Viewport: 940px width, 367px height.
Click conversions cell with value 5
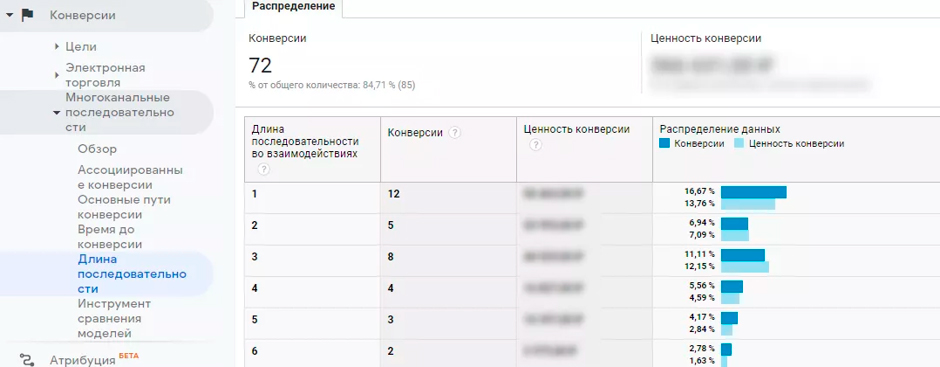tap(391, 225)
